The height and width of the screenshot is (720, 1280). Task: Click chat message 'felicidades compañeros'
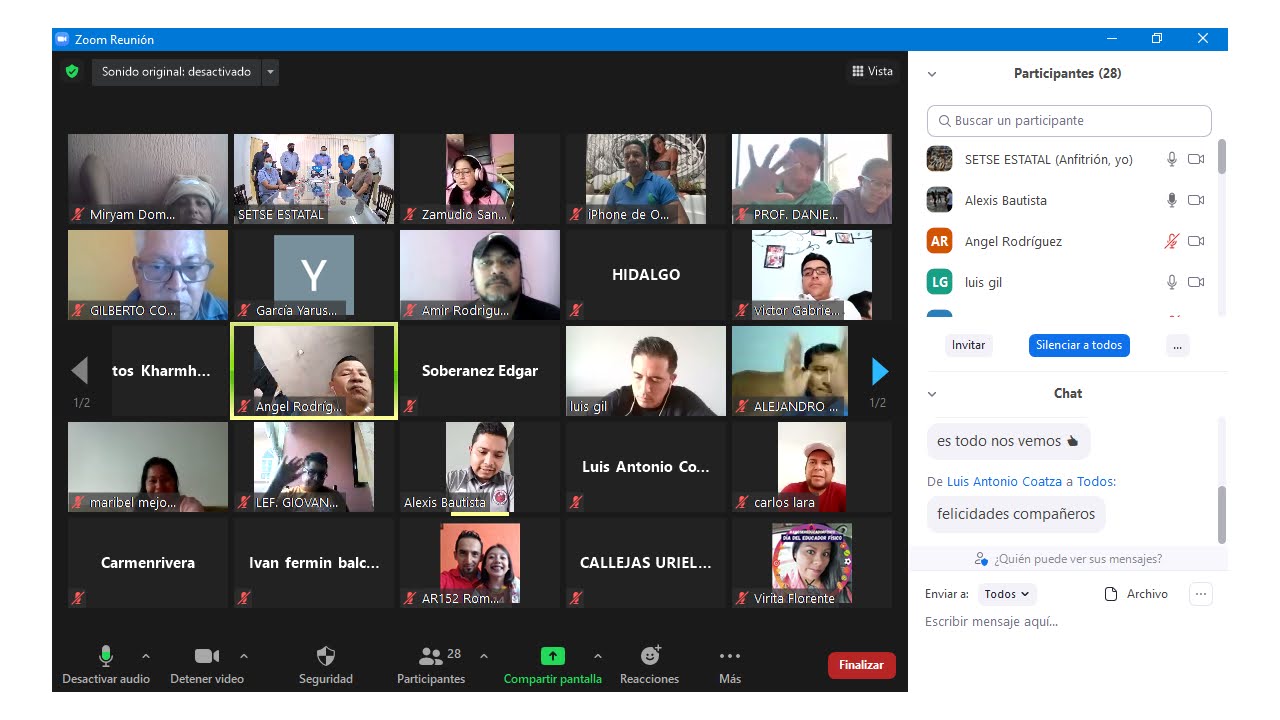pyautogui.click(x=1016, y=514)
